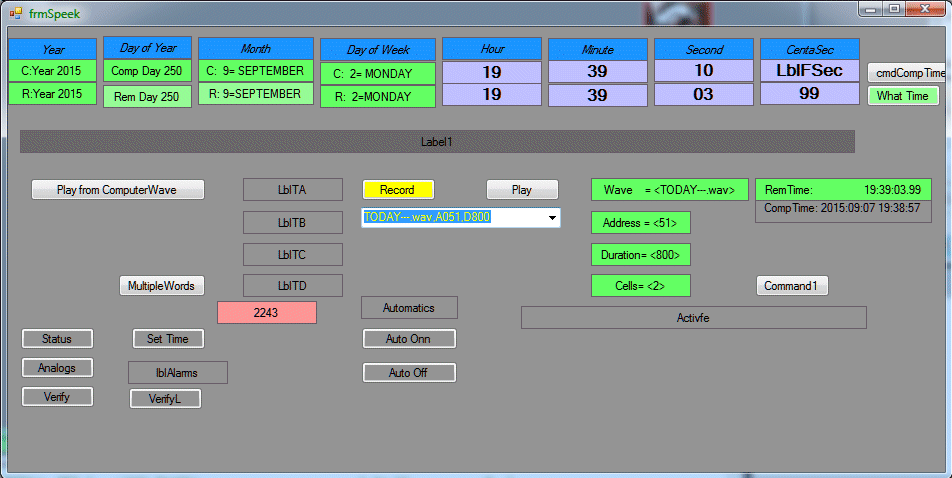Close the frmSpeek window
This screenshot has height=478, width=952.
coord(925,9)
